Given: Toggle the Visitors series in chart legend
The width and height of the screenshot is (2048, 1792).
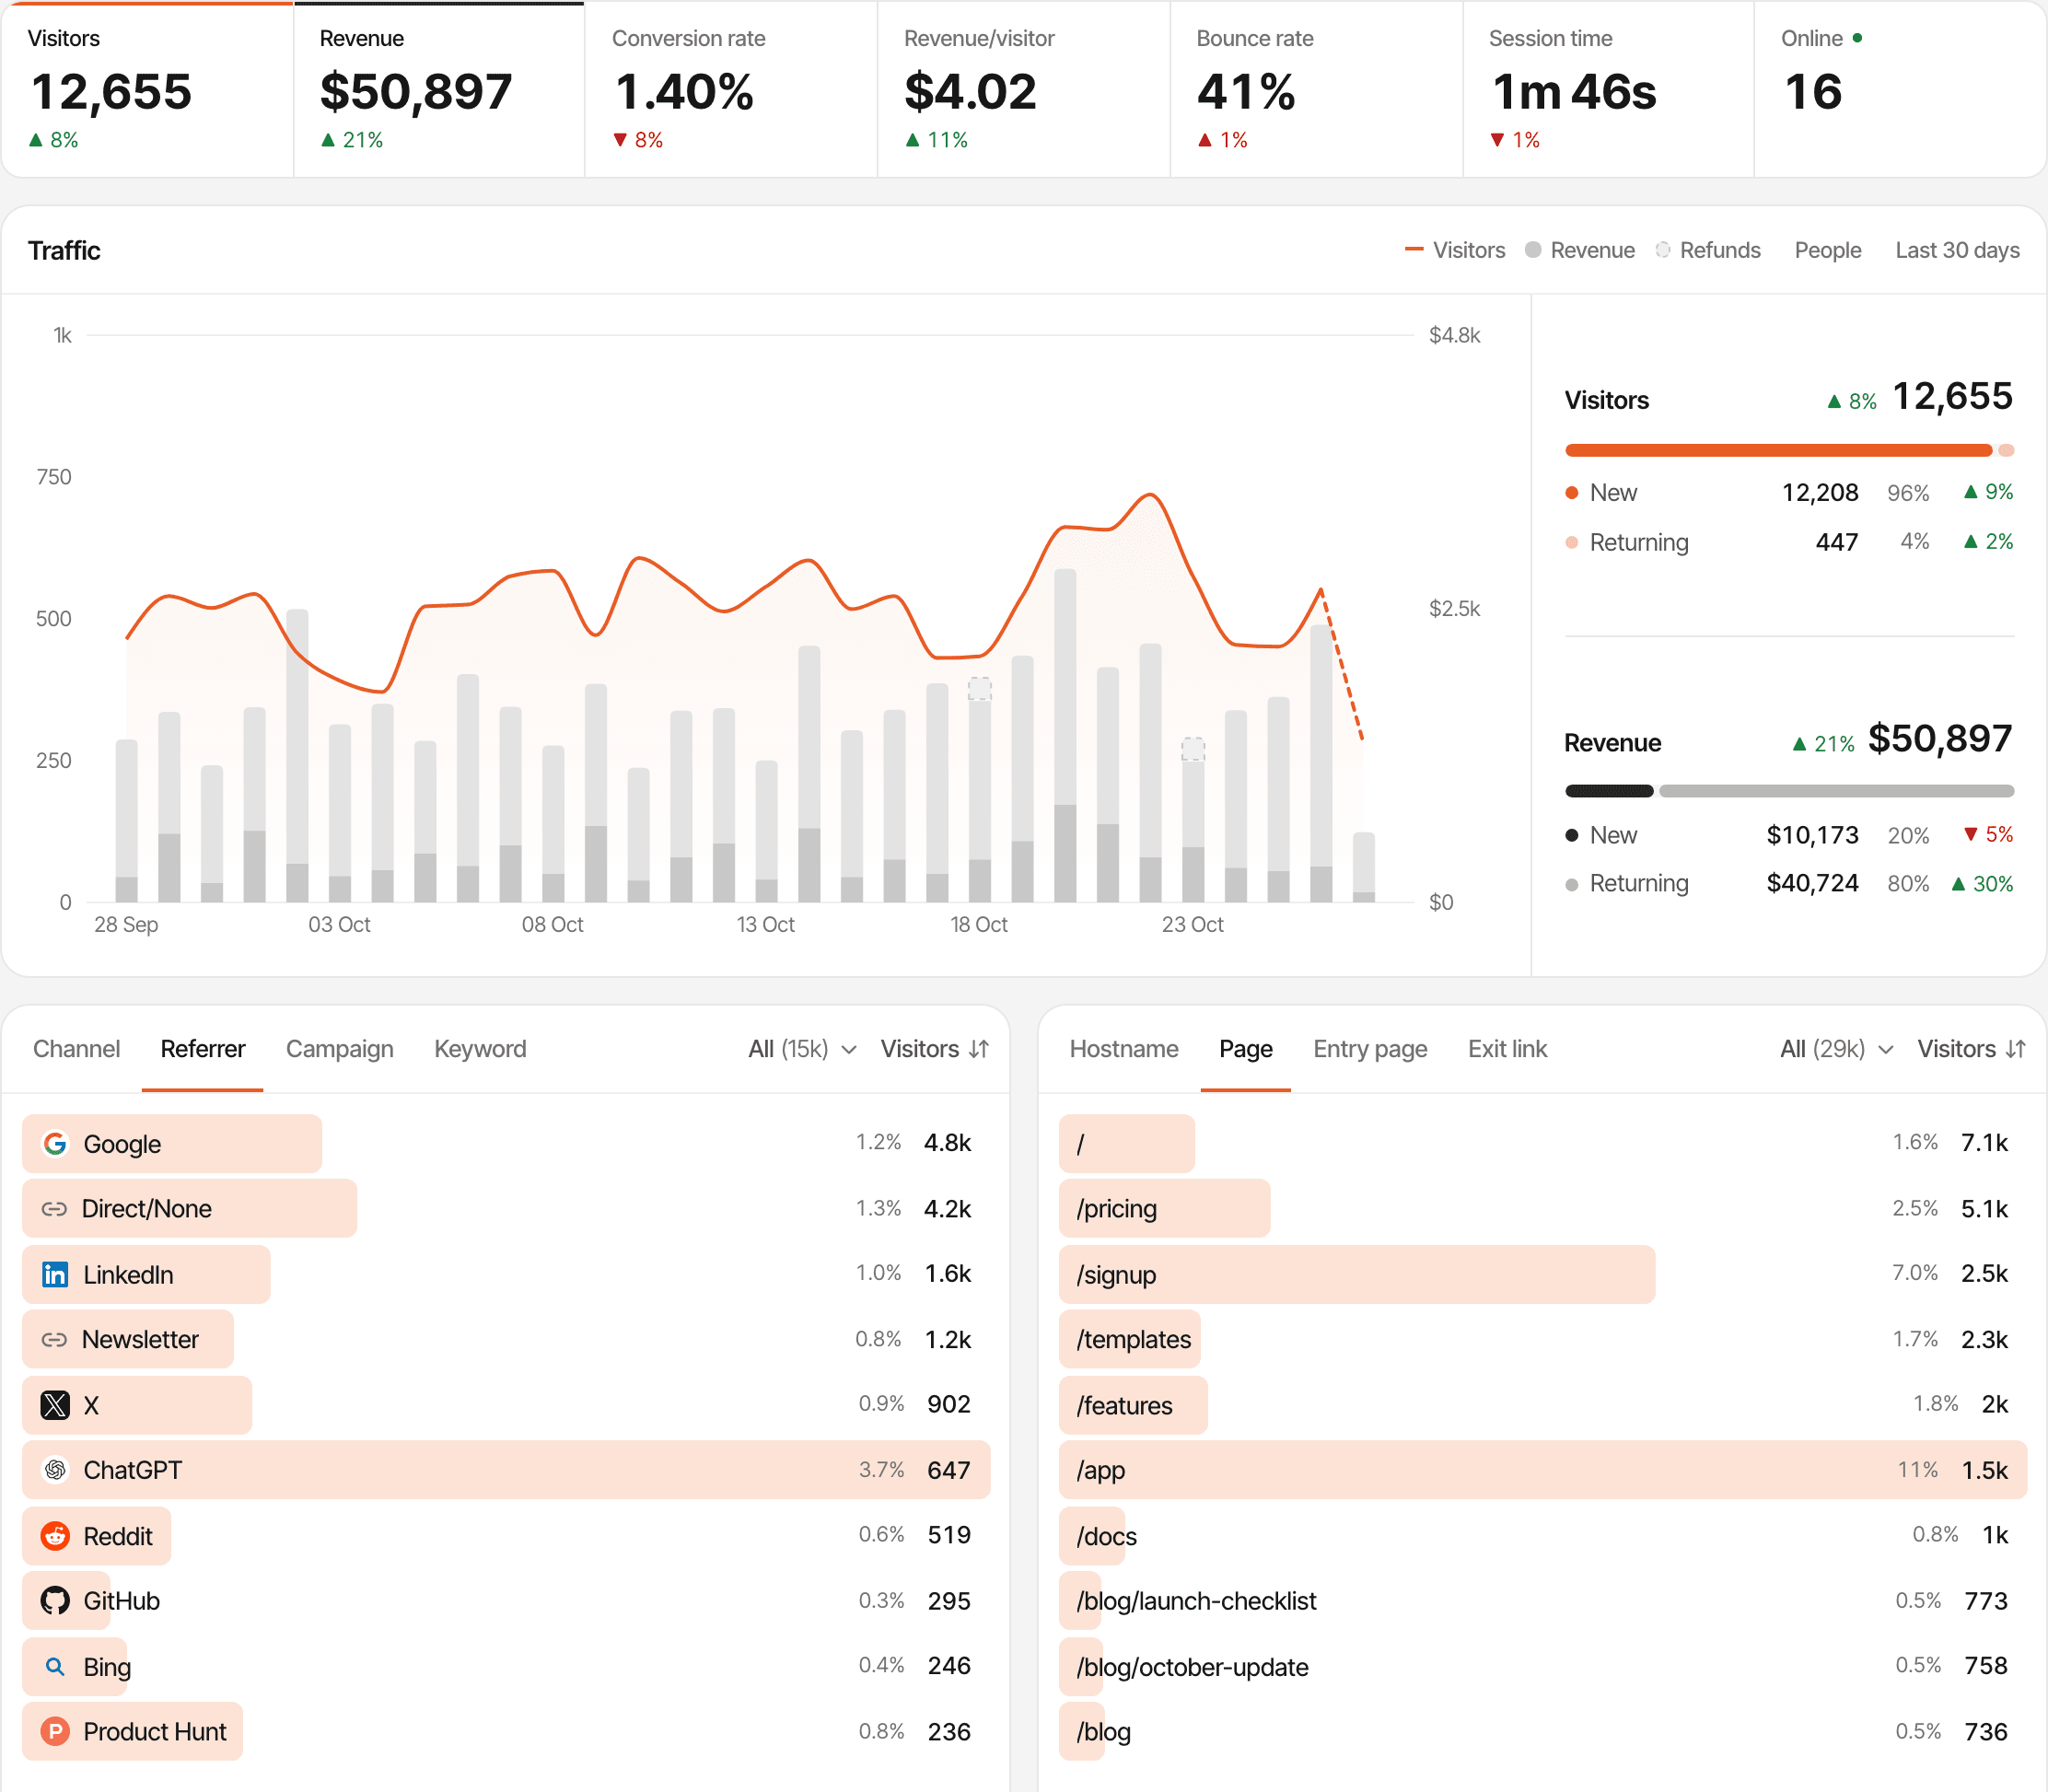Looking at the screenshot, I should [1455, 250].
